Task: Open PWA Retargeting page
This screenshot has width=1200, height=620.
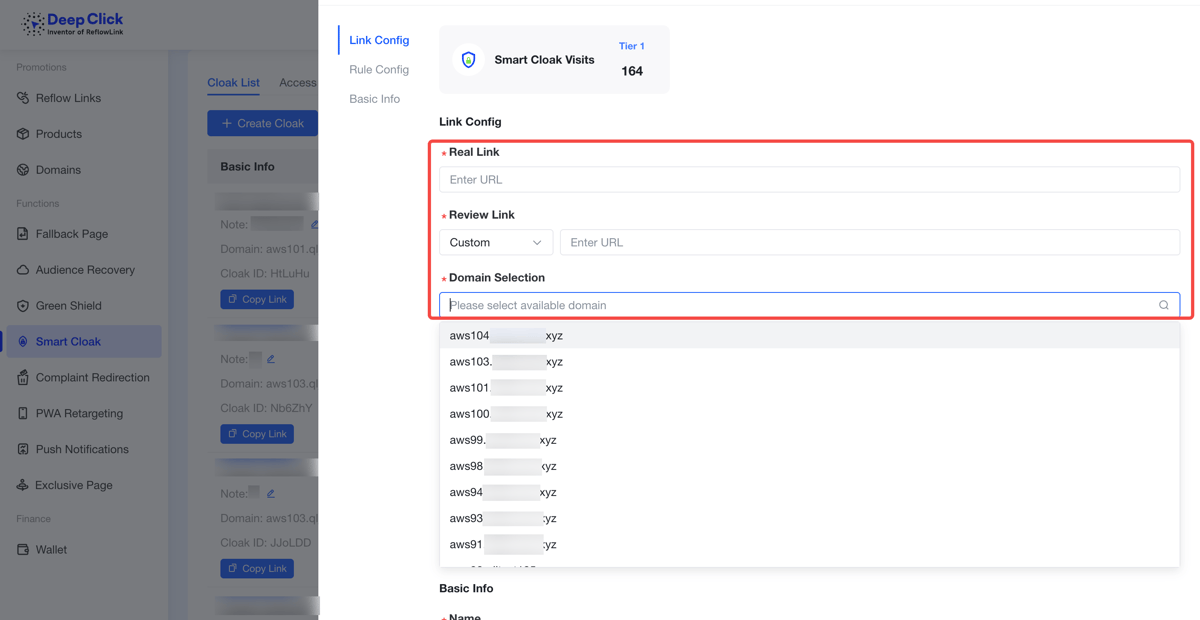Action: [x=81, y=413]
